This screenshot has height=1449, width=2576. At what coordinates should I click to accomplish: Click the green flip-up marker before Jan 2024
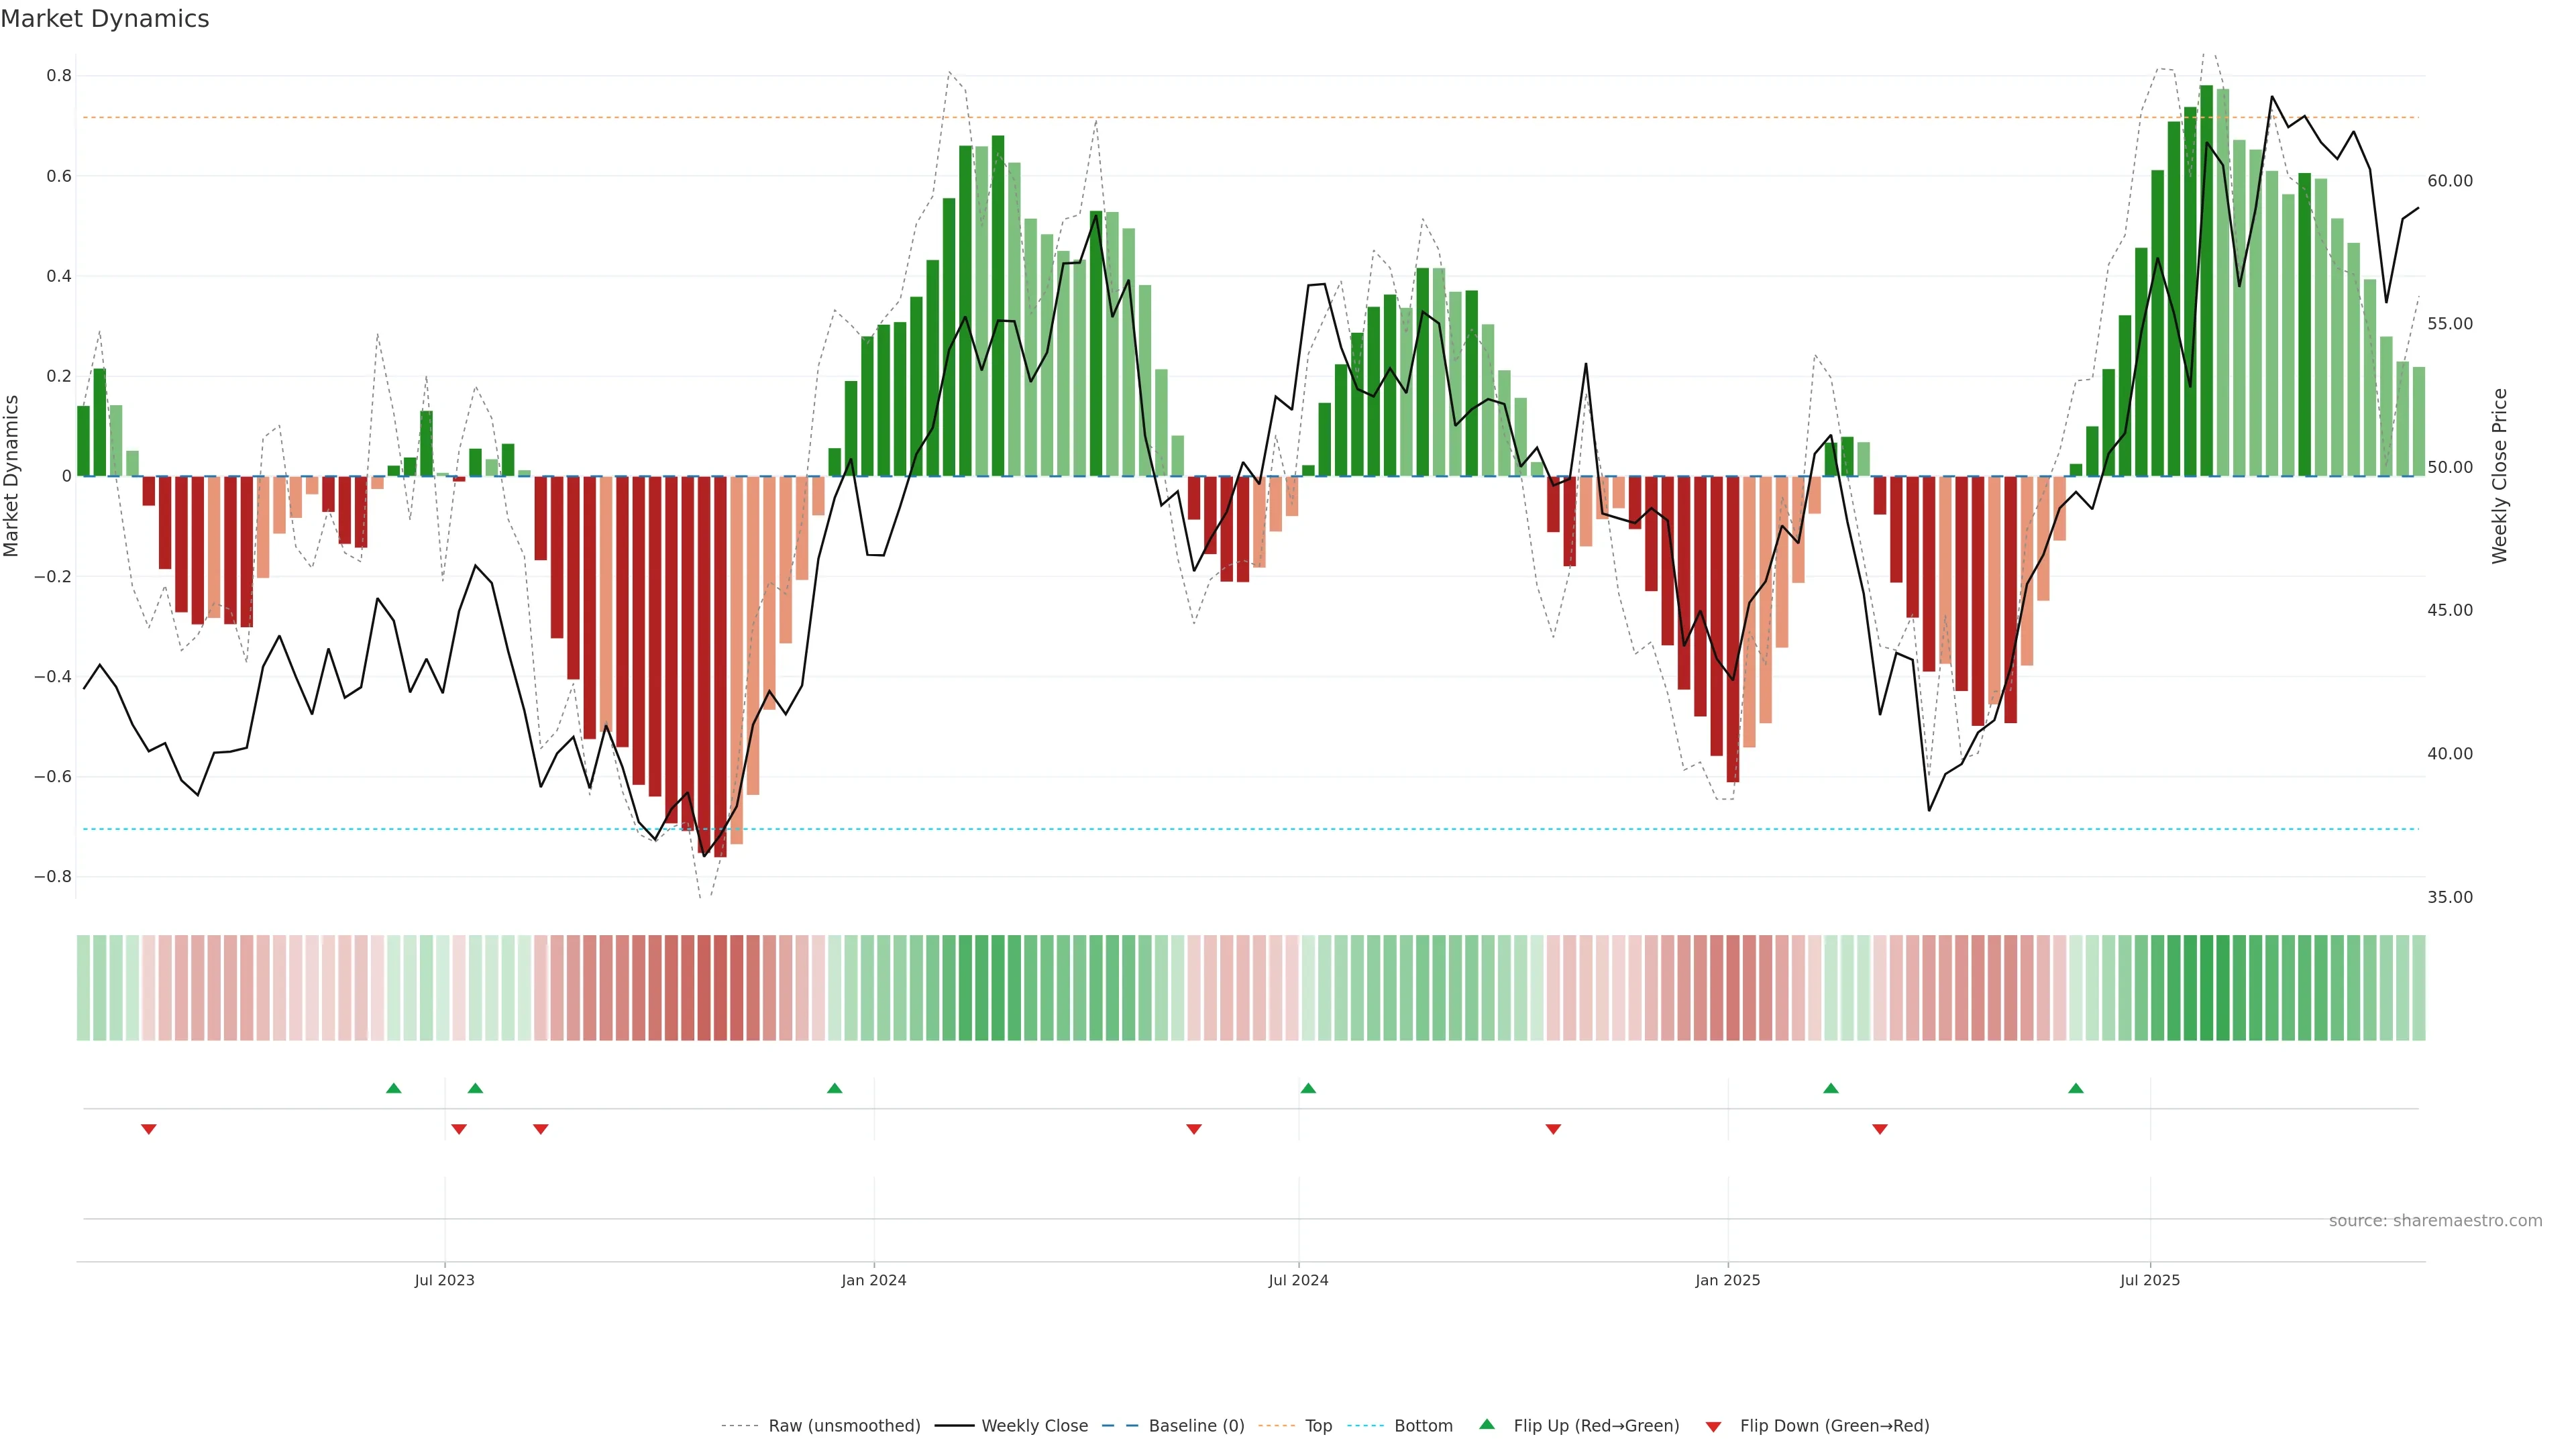point(835,1088)
